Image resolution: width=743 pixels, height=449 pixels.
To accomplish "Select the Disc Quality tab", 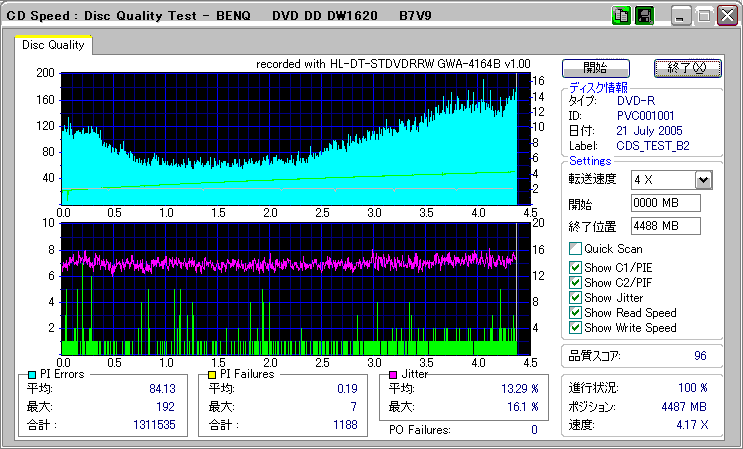I will pos(53,45).
